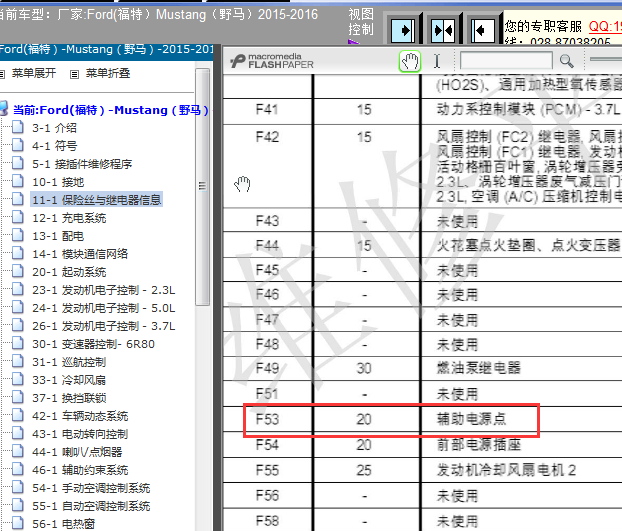The image size is (622, 531).
Task: Click fuse cell F44 in table
Action: pos(267,246)
